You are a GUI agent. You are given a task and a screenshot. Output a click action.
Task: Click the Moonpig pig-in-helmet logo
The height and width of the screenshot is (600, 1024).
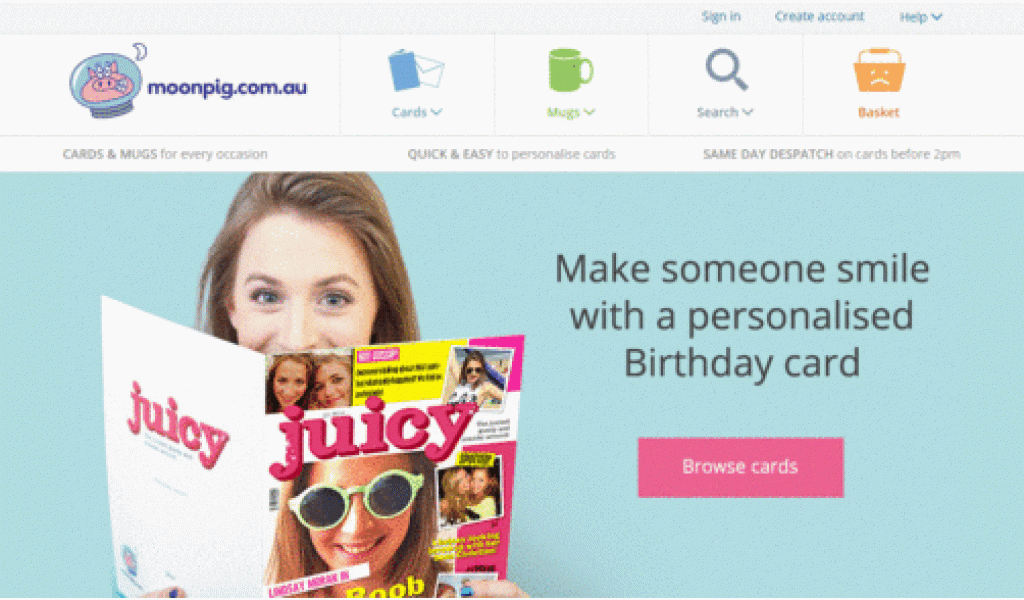click(x=107, y=81)
